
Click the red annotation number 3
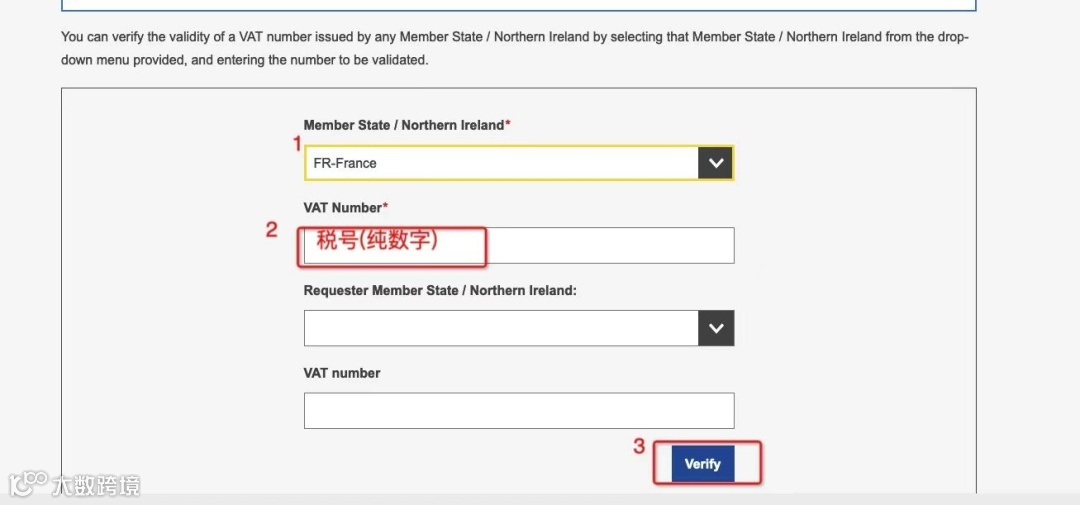coord(639,446)
